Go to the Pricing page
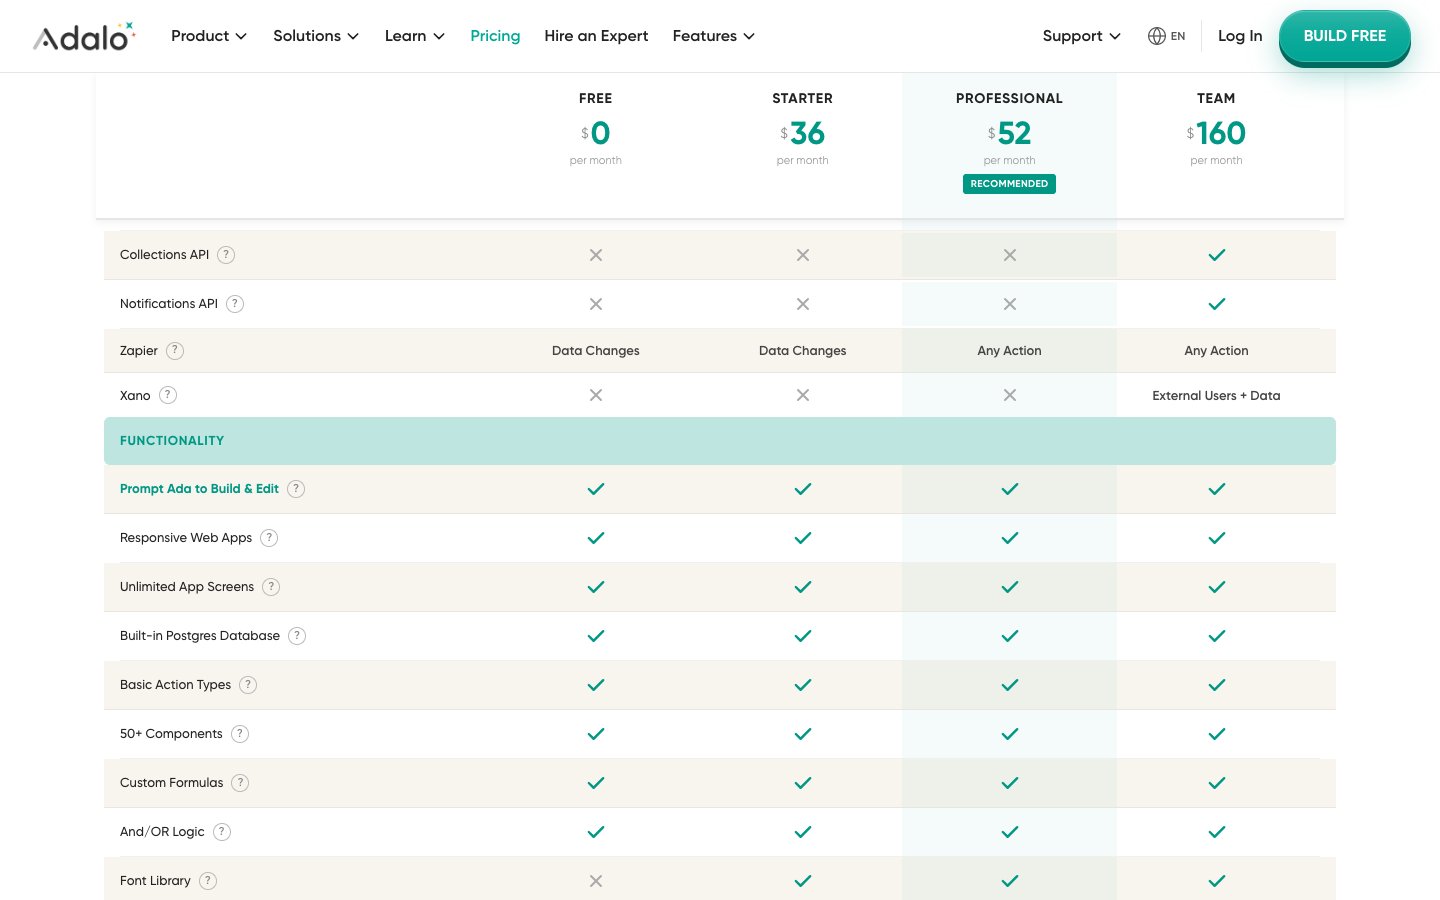1440x900 pixels. coord(495,36)
